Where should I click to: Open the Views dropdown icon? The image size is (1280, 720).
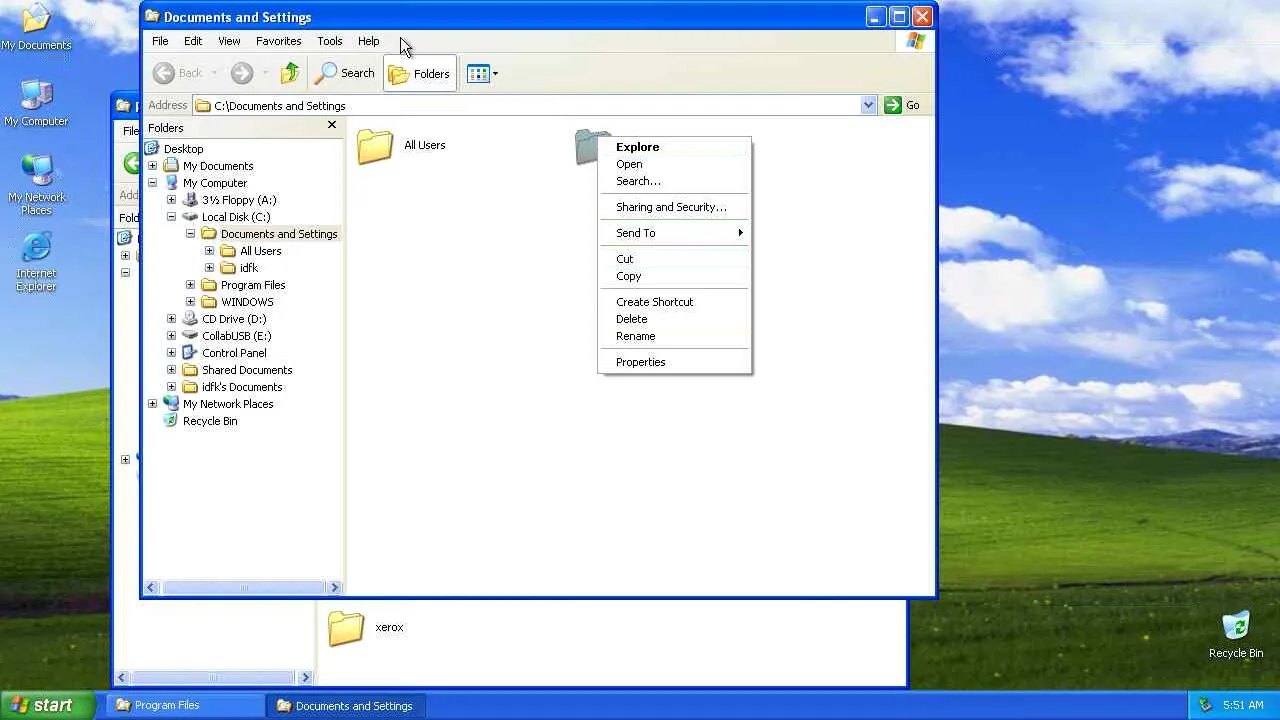pos(482,73)
